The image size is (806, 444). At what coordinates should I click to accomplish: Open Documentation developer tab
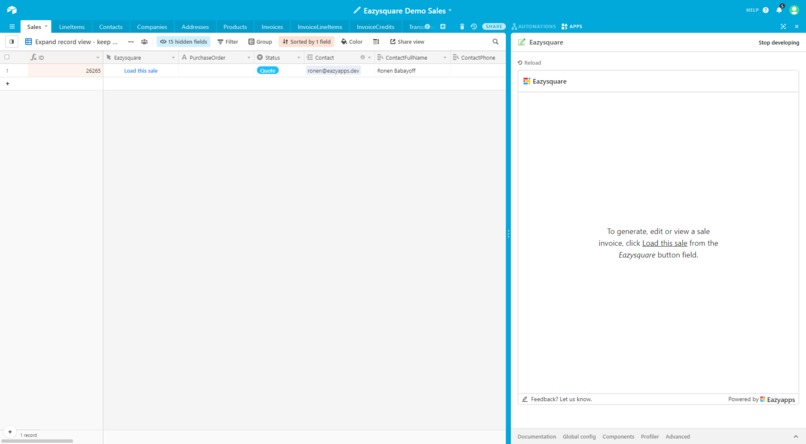[x=537, y=437]
